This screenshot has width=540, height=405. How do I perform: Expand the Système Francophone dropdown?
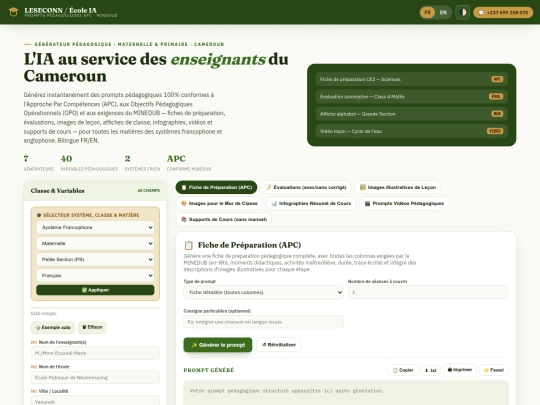click(x=95, y=227)
